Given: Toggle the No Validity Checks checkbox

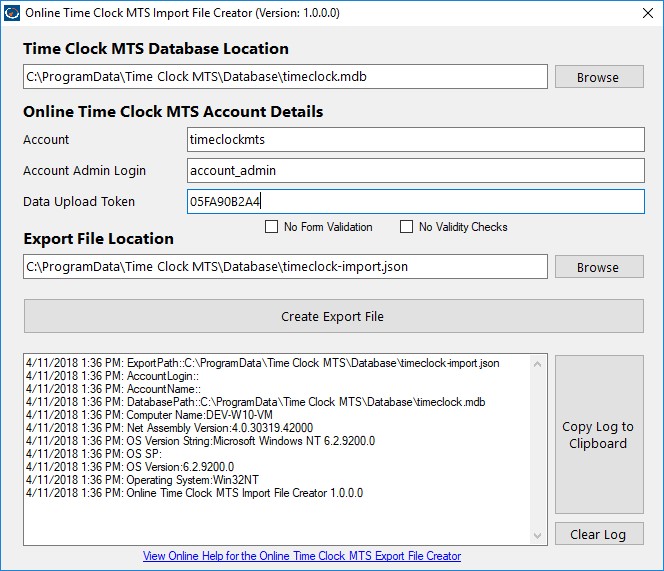Looking at the screenshot, I should pyautogui.click(x=406, y=227).
